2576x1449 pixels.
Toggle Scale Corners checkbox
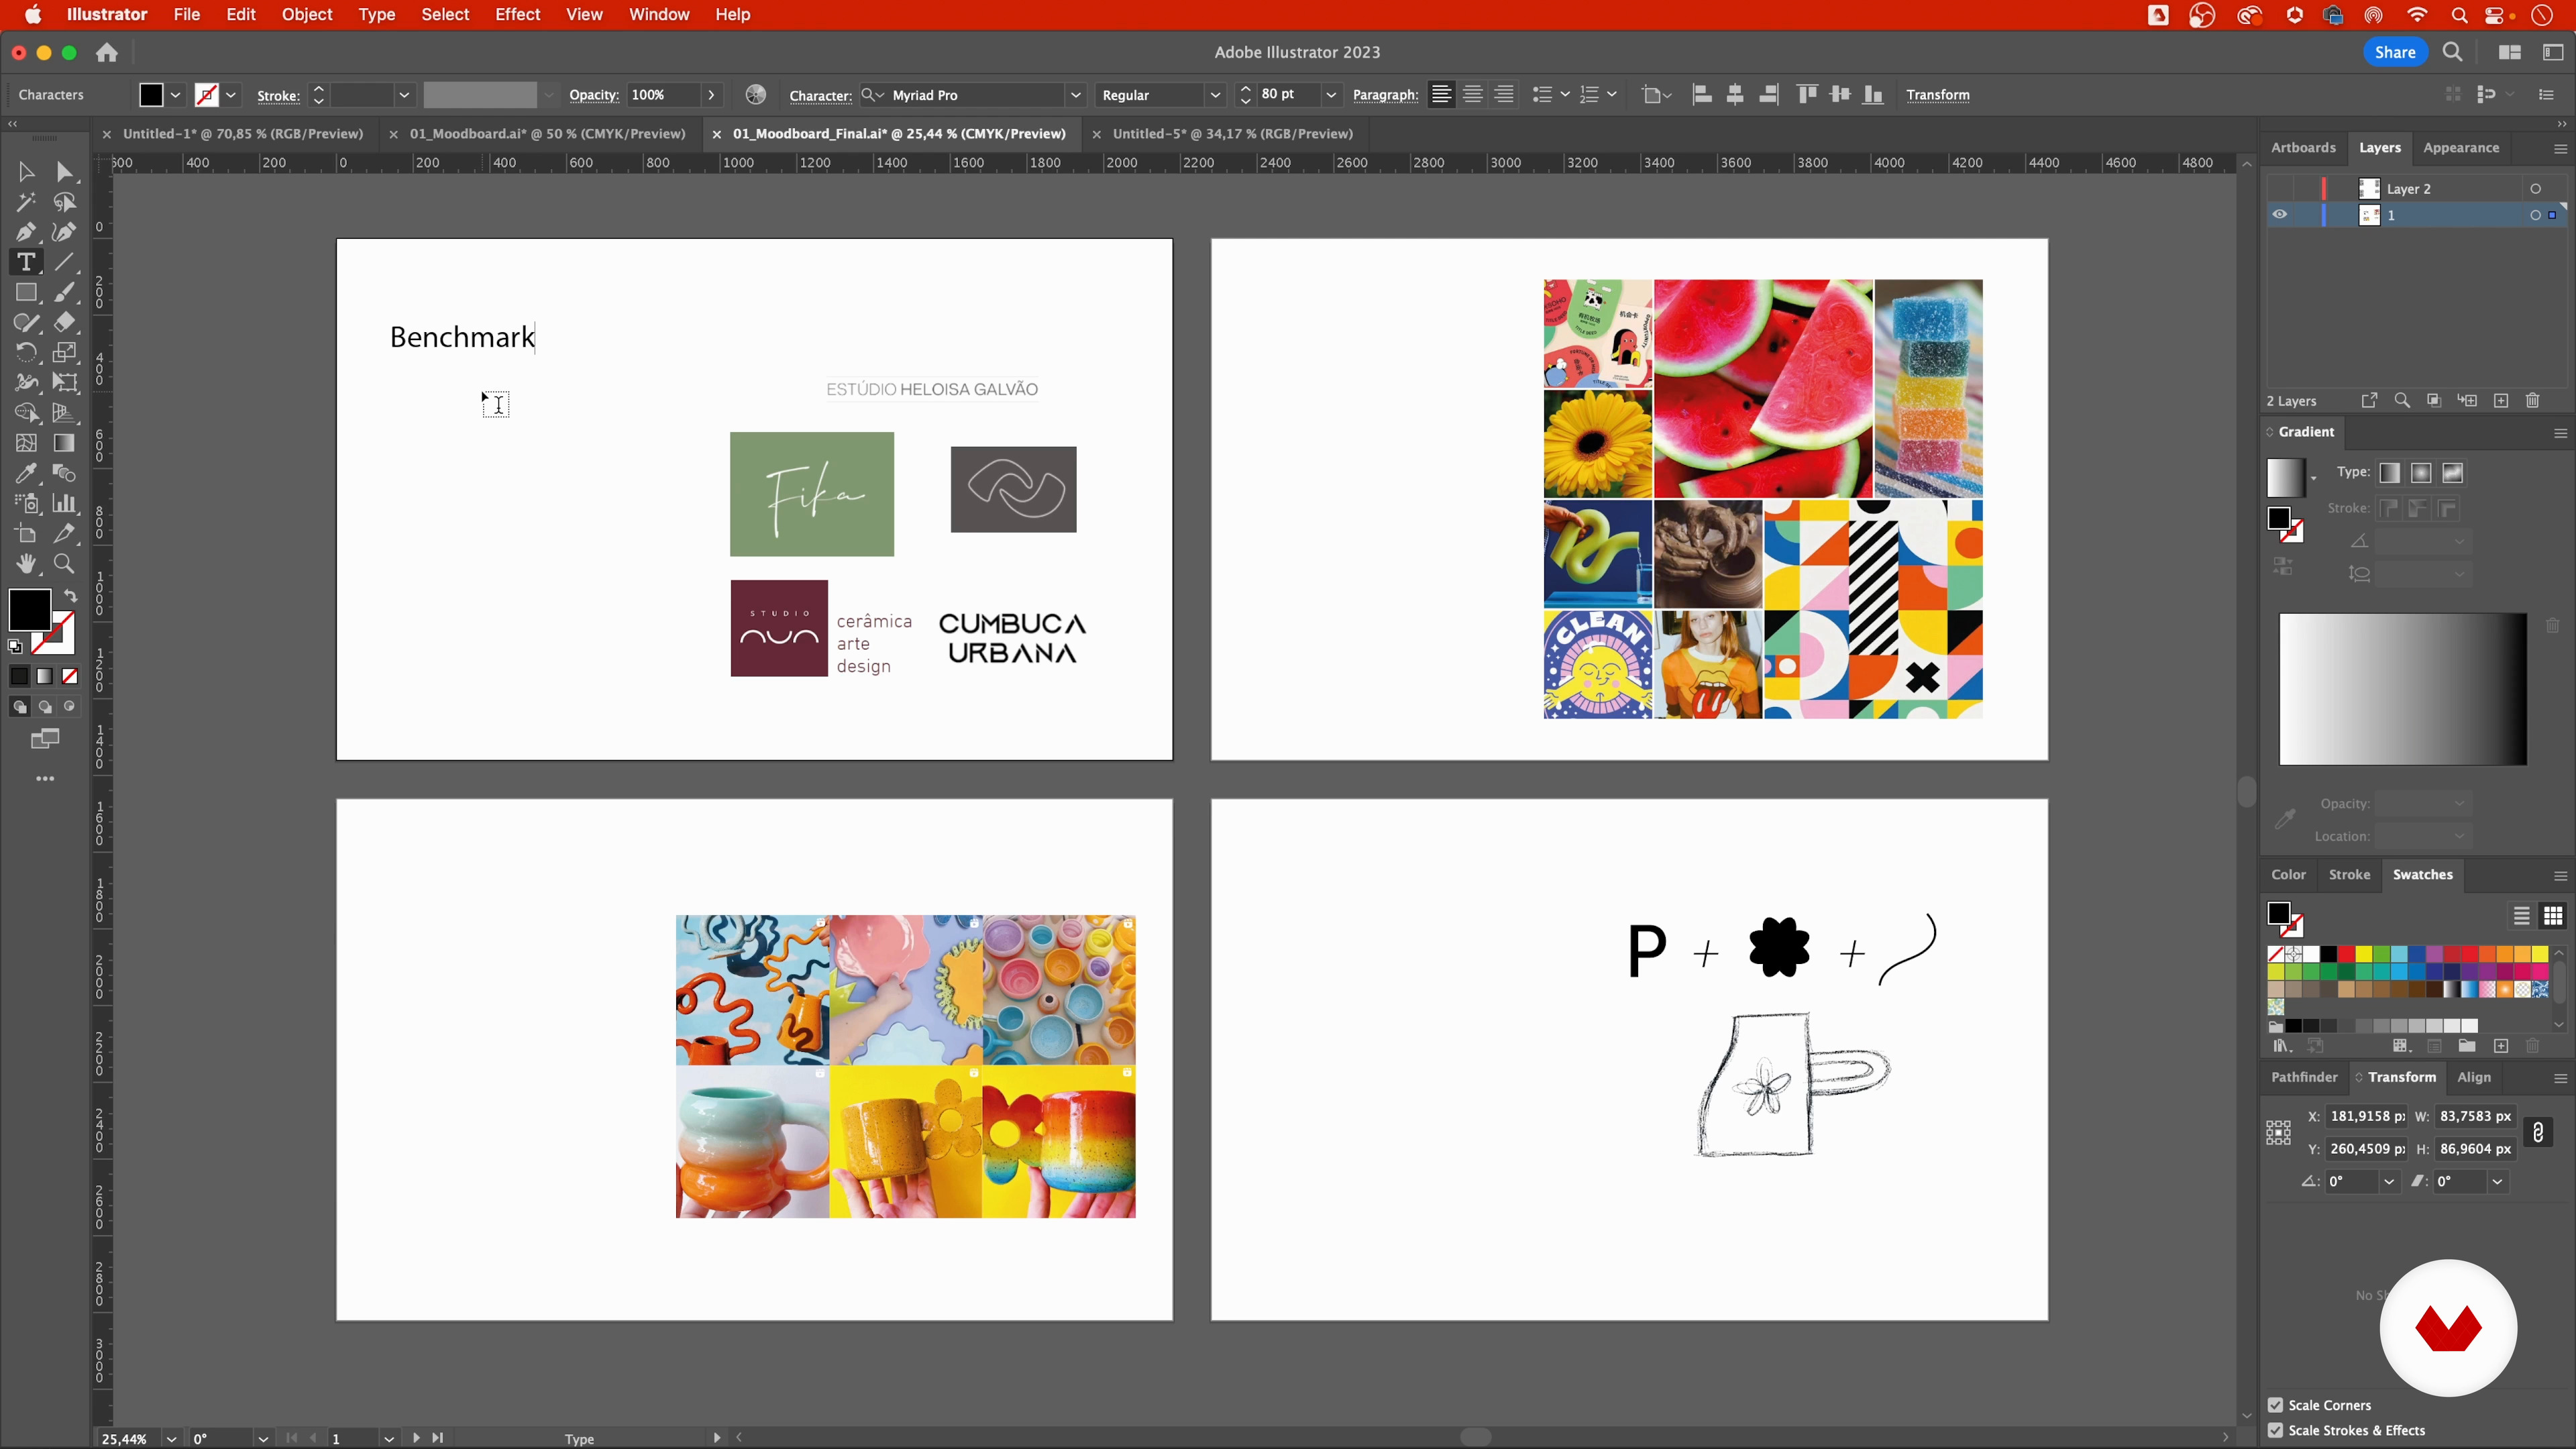point(2275,1405)
